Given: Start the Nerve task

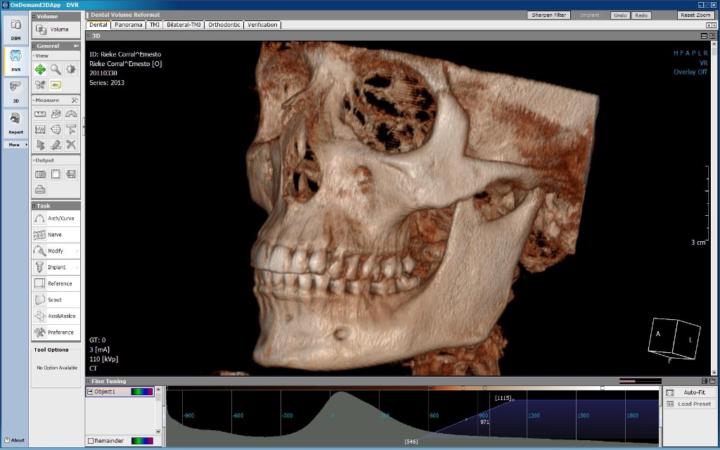Looking at the screenshot, I should pos(56,234).
